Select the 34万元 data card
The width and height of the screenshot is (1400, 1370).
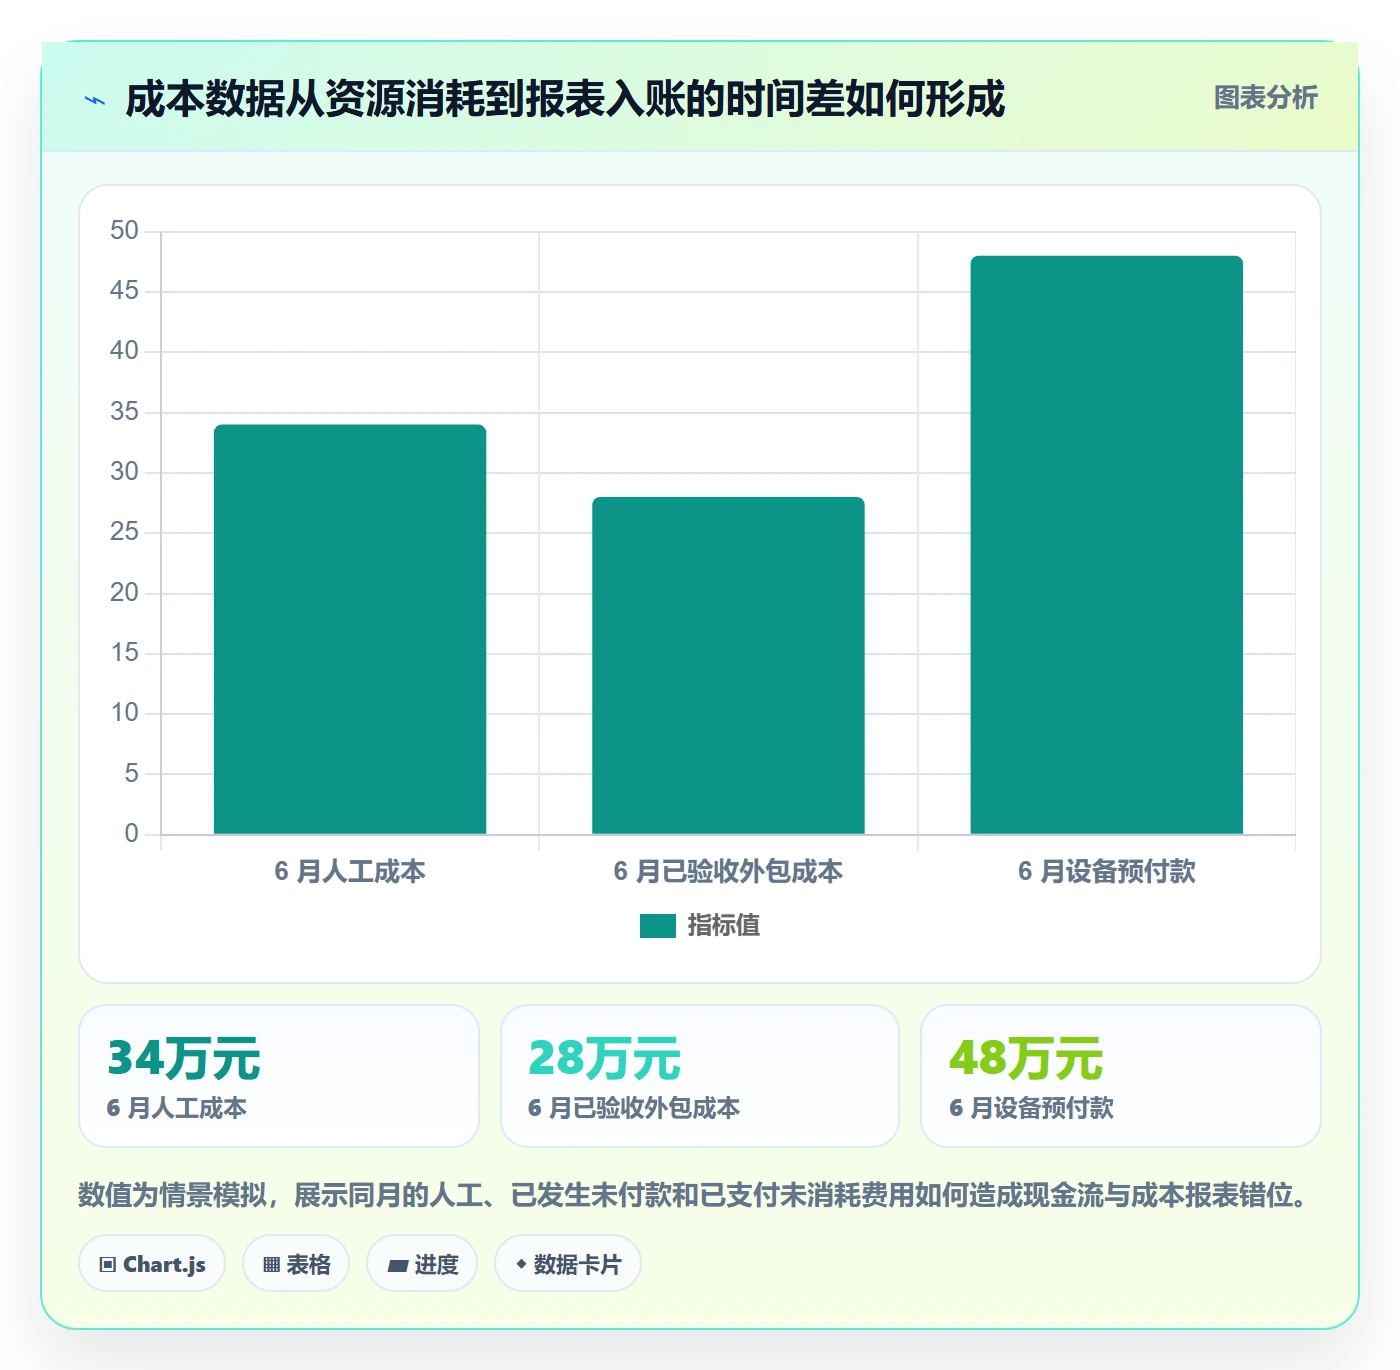tap(279, 1076)
